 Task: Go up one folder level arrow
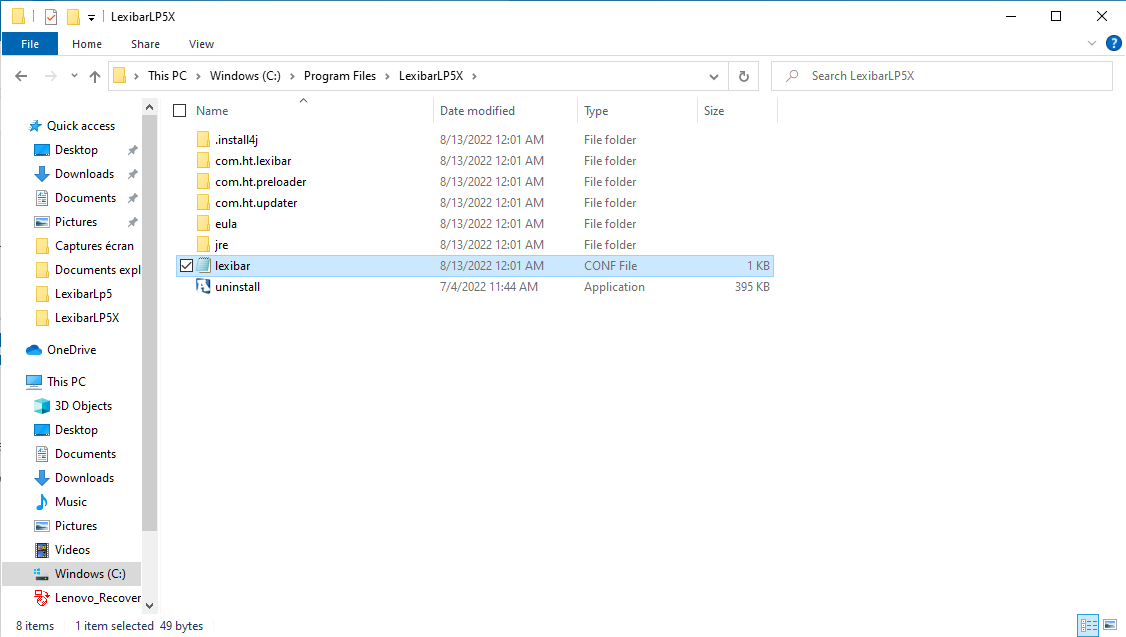[x=95, y=76]
